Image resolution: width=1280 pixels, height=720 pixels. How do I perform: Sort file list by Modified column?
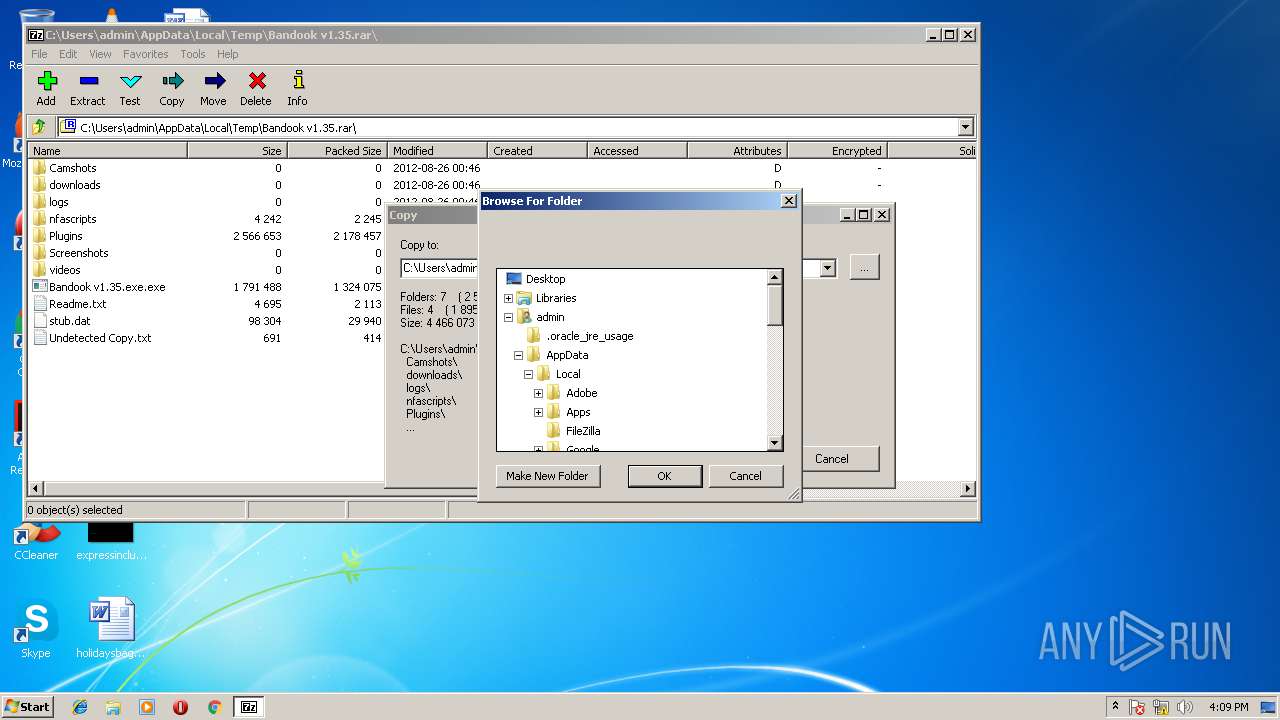437,151
